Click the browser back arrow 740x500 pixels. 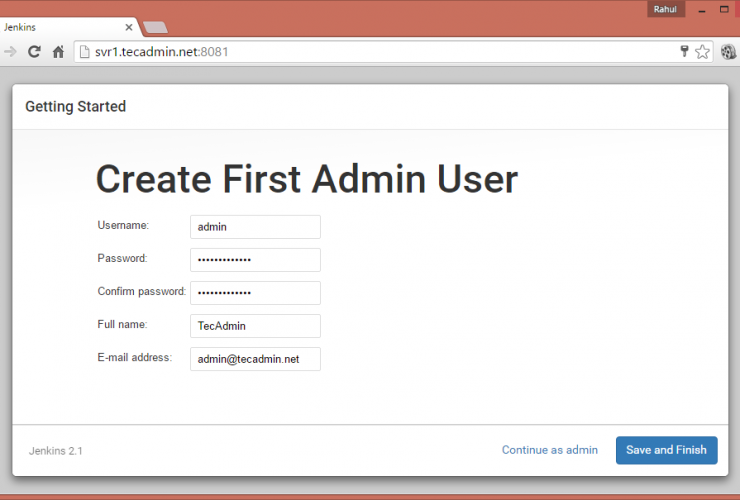[10, 51]
